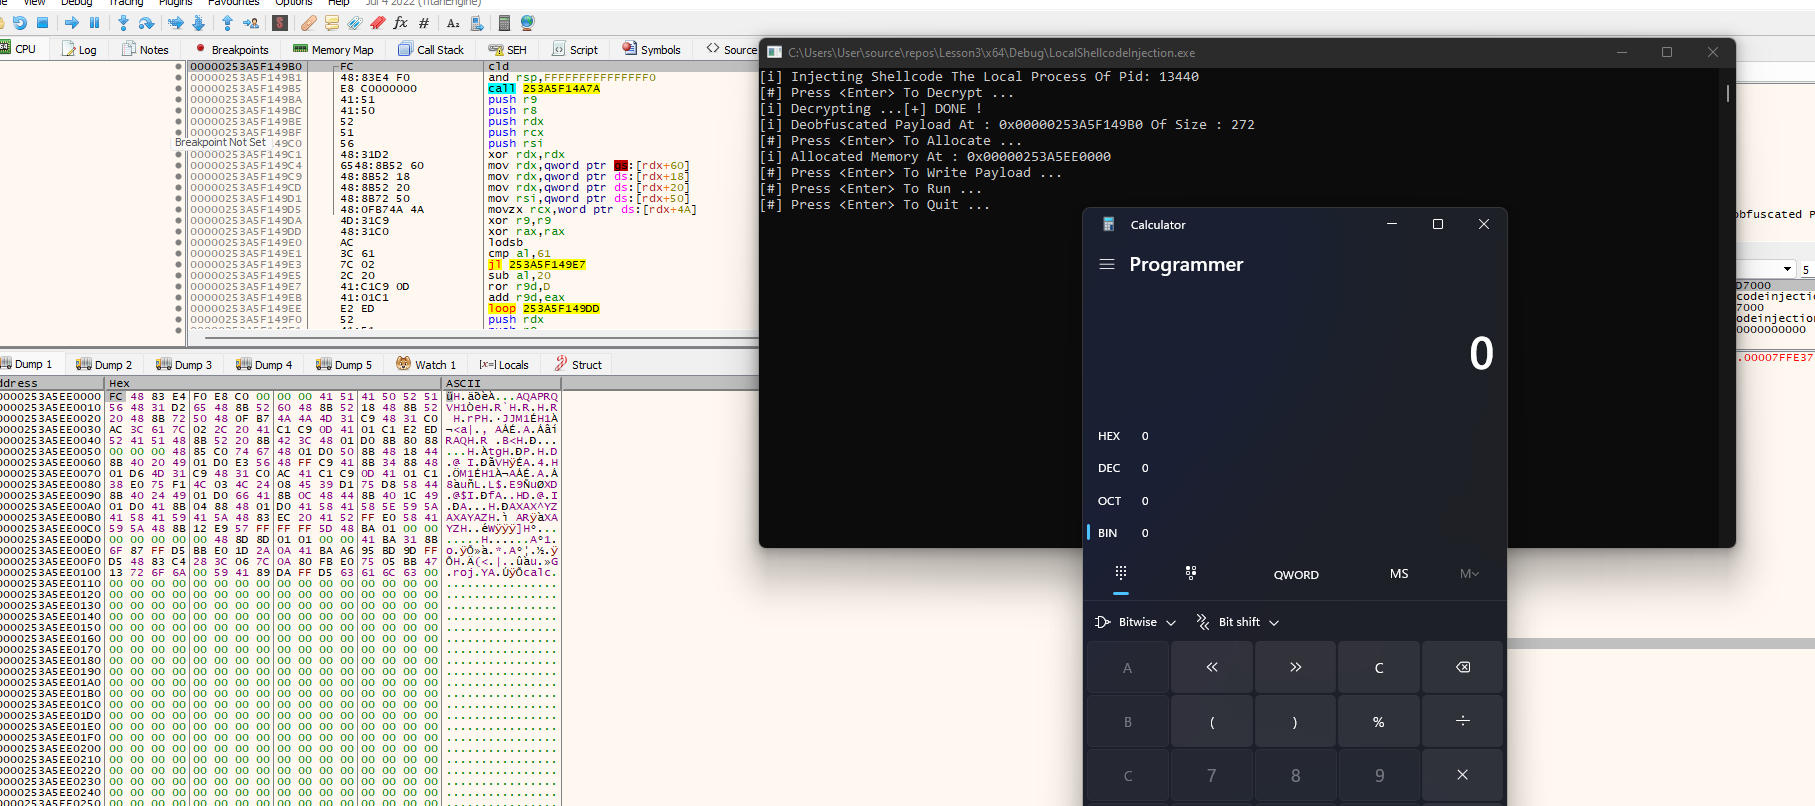Switch to bit toggling keypad in Calculator

pyautogui.click(x=1190, y=573)
